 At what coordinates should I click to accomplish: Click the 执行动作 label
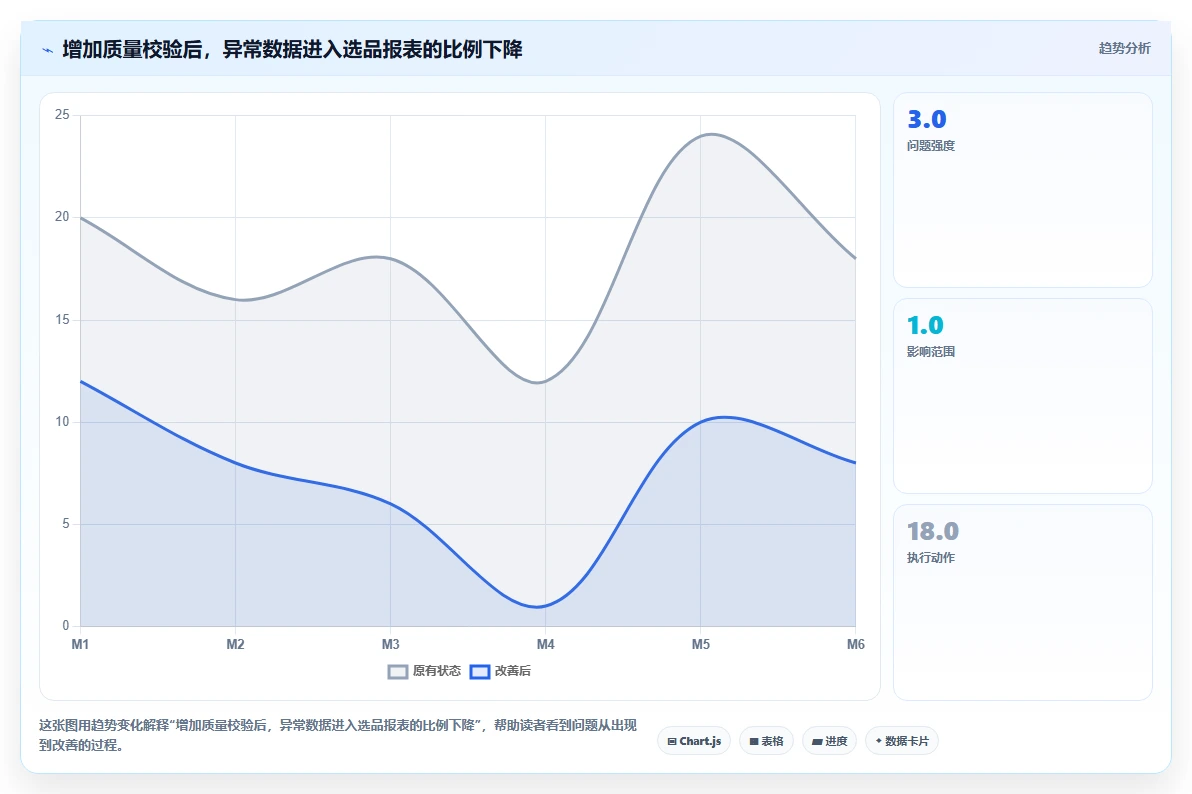(x=930, y=557)
